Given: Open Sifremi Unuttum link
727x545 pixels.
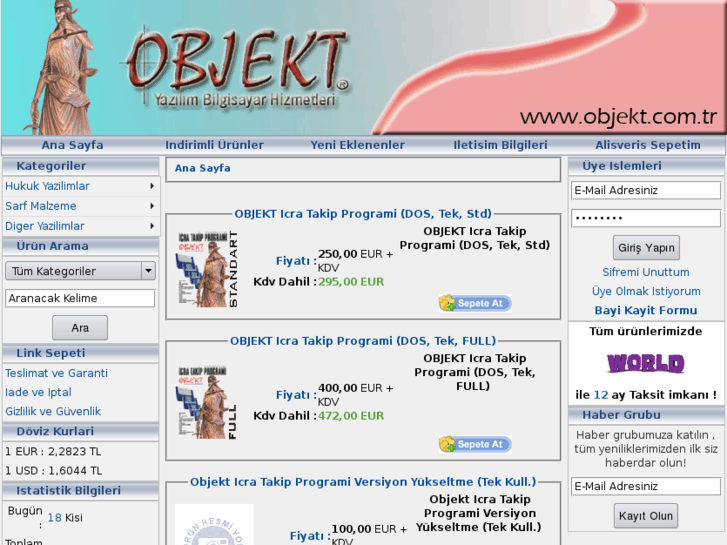Looking at the screenshot, I should [646, 272].
